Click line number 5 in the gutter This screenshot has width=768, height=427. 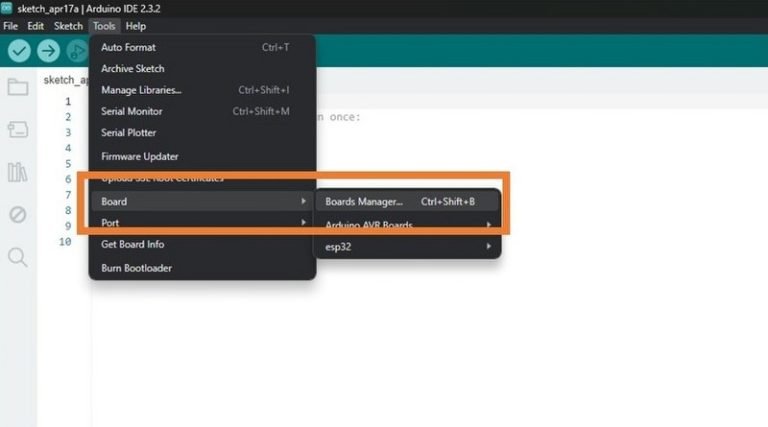click(68, 164)
